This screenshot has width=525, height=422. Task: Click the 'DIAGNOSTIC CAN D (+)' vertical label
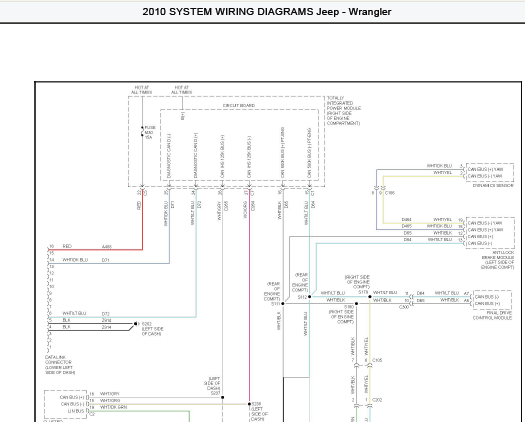tap(196, 155)
